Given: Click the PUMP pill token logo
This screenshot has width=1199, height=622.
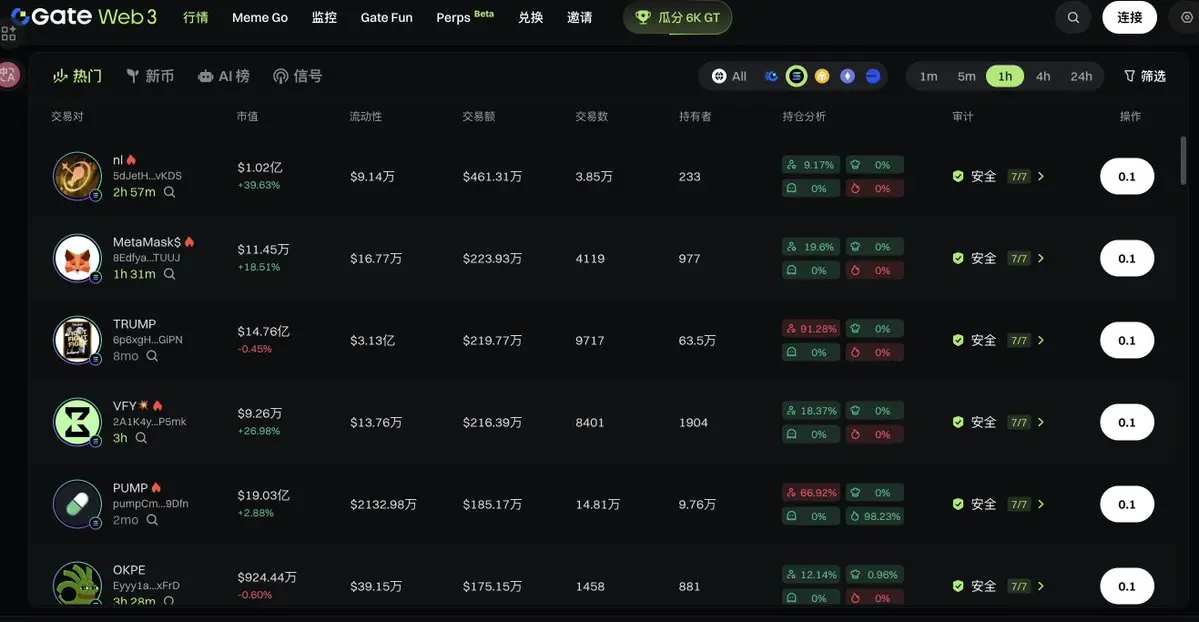Looking at the screenshot, I should coord(77,503).
